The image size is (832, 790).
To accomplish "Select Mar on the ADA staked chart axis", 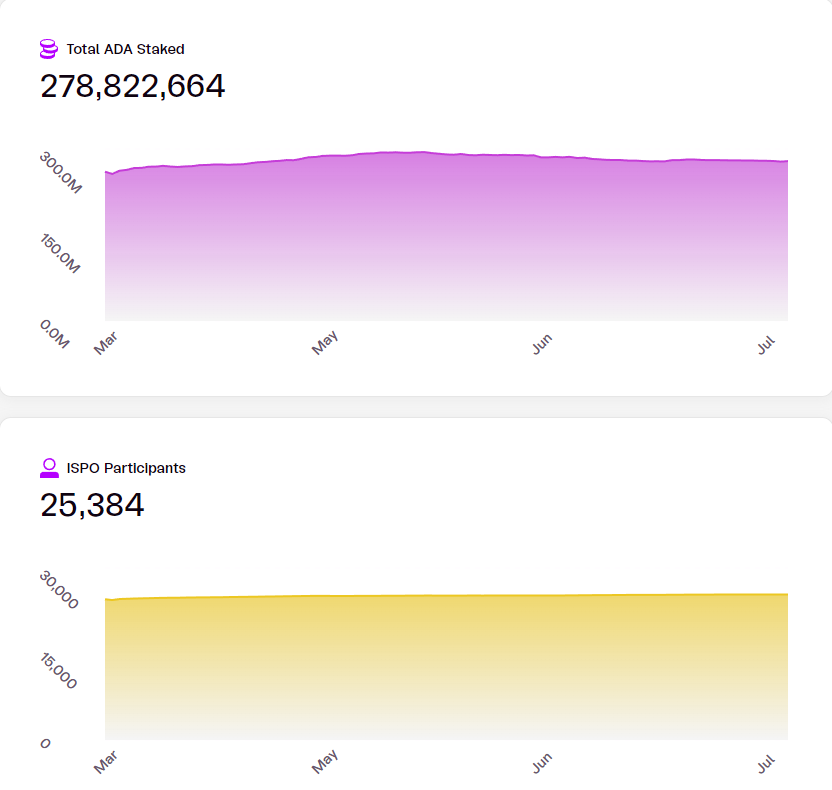I will point(105,344).
